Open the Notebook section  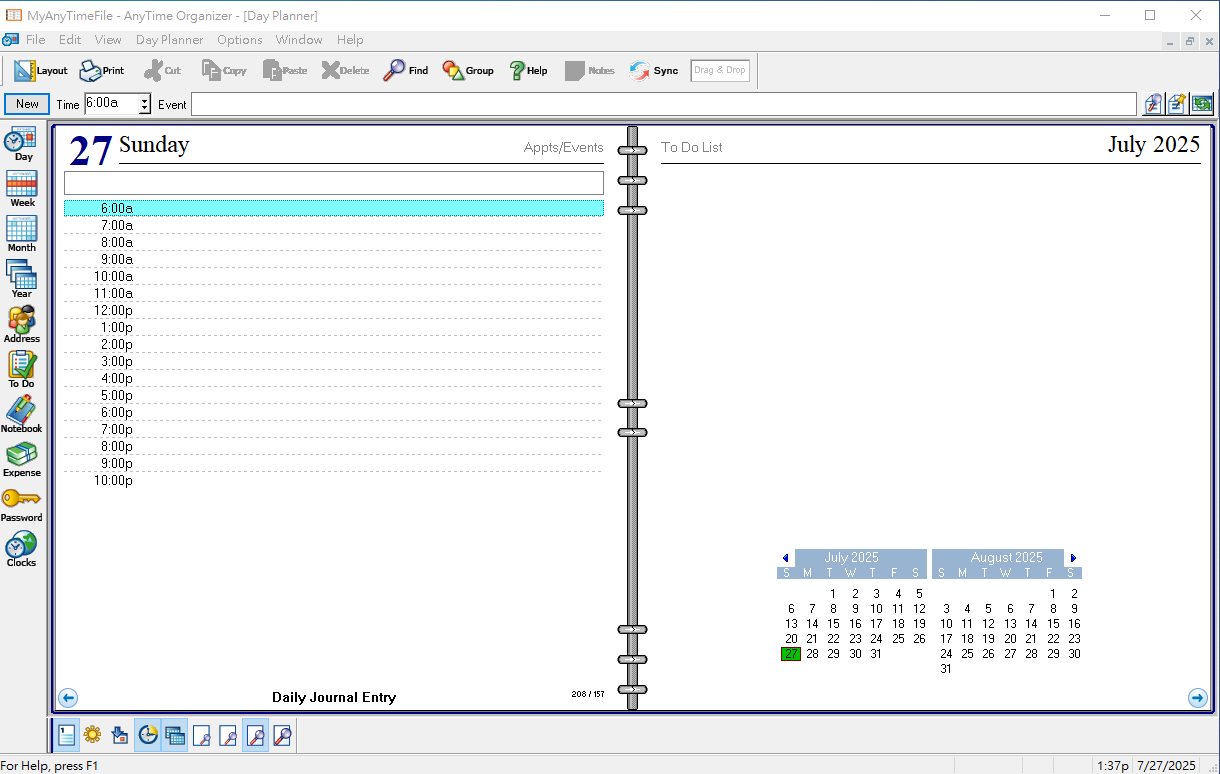click(22, 416)
